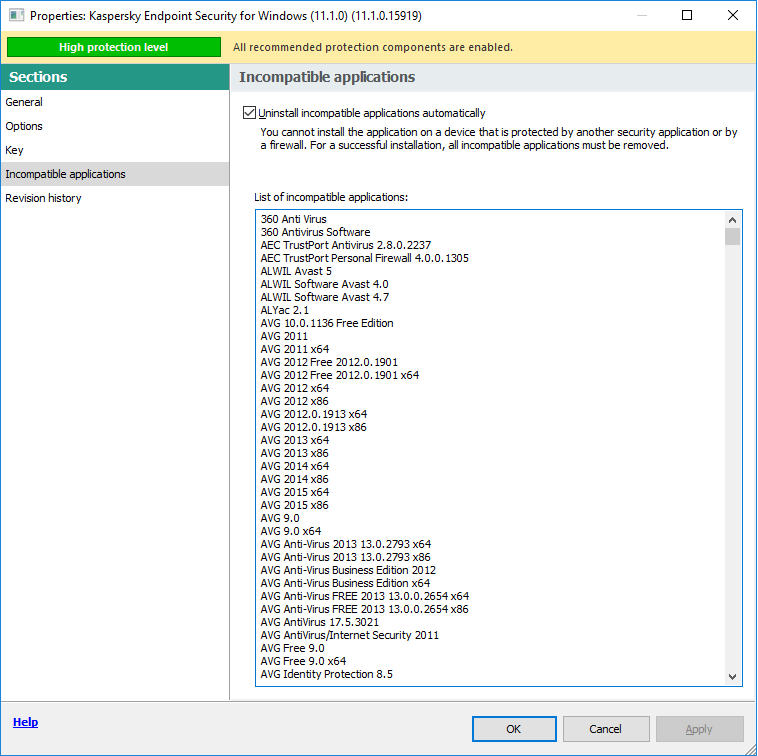Select AVG Anti-Virus 2013 13.0.2793 x64
758x756 pixels.
point(346,544)
